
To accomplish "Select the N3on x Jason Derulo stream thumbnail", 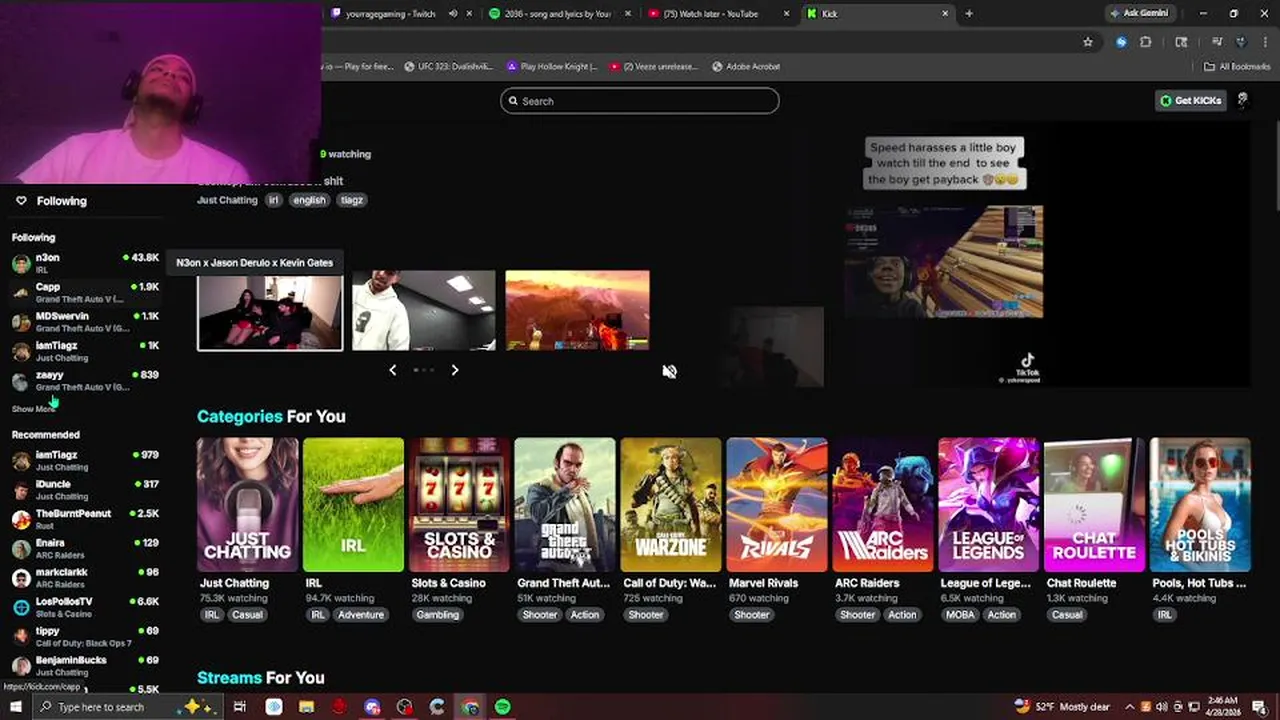I will point(270,313).
